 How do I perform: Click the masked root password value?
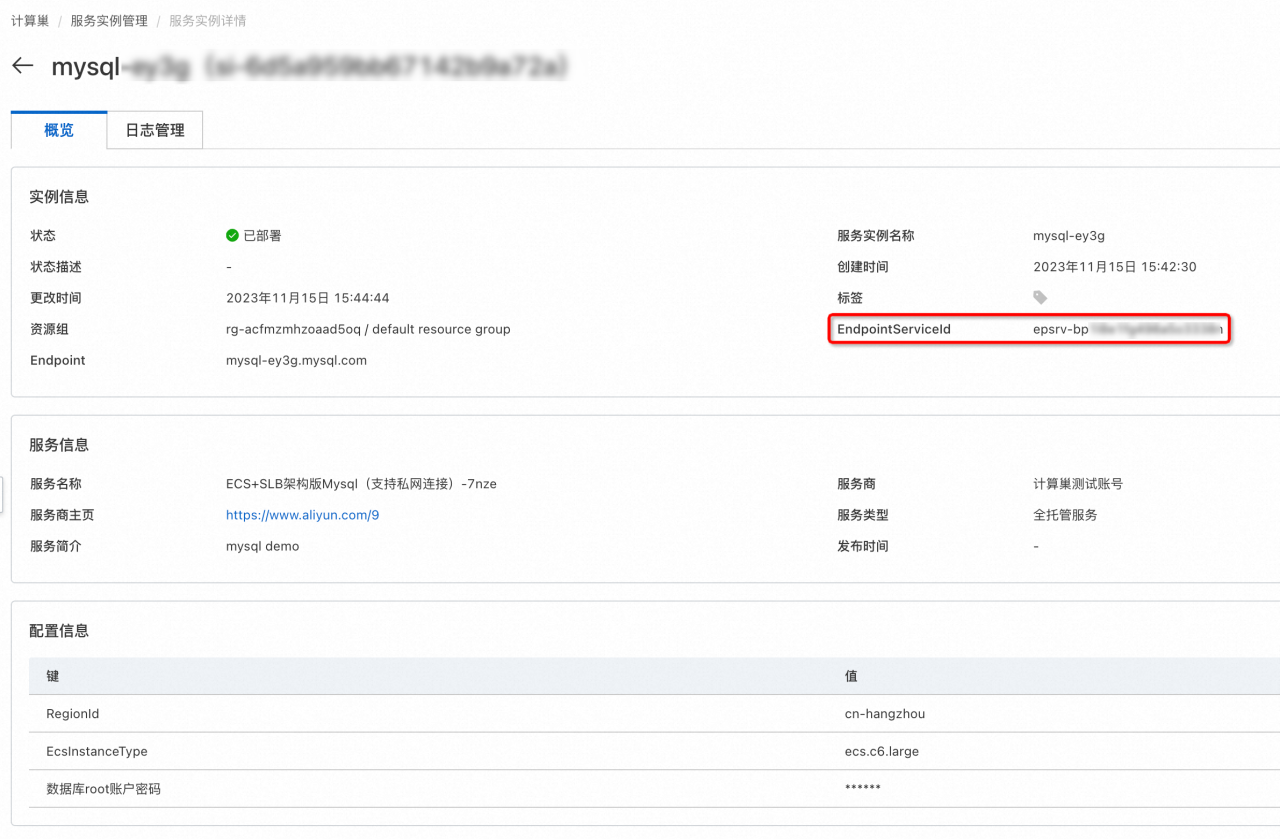(862, 789)
